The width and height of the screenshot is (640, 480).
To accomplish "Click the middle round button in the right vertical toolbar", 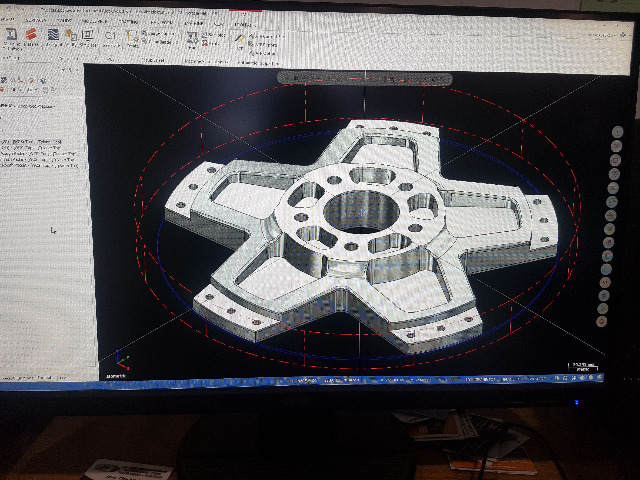I will pos(610,229).
